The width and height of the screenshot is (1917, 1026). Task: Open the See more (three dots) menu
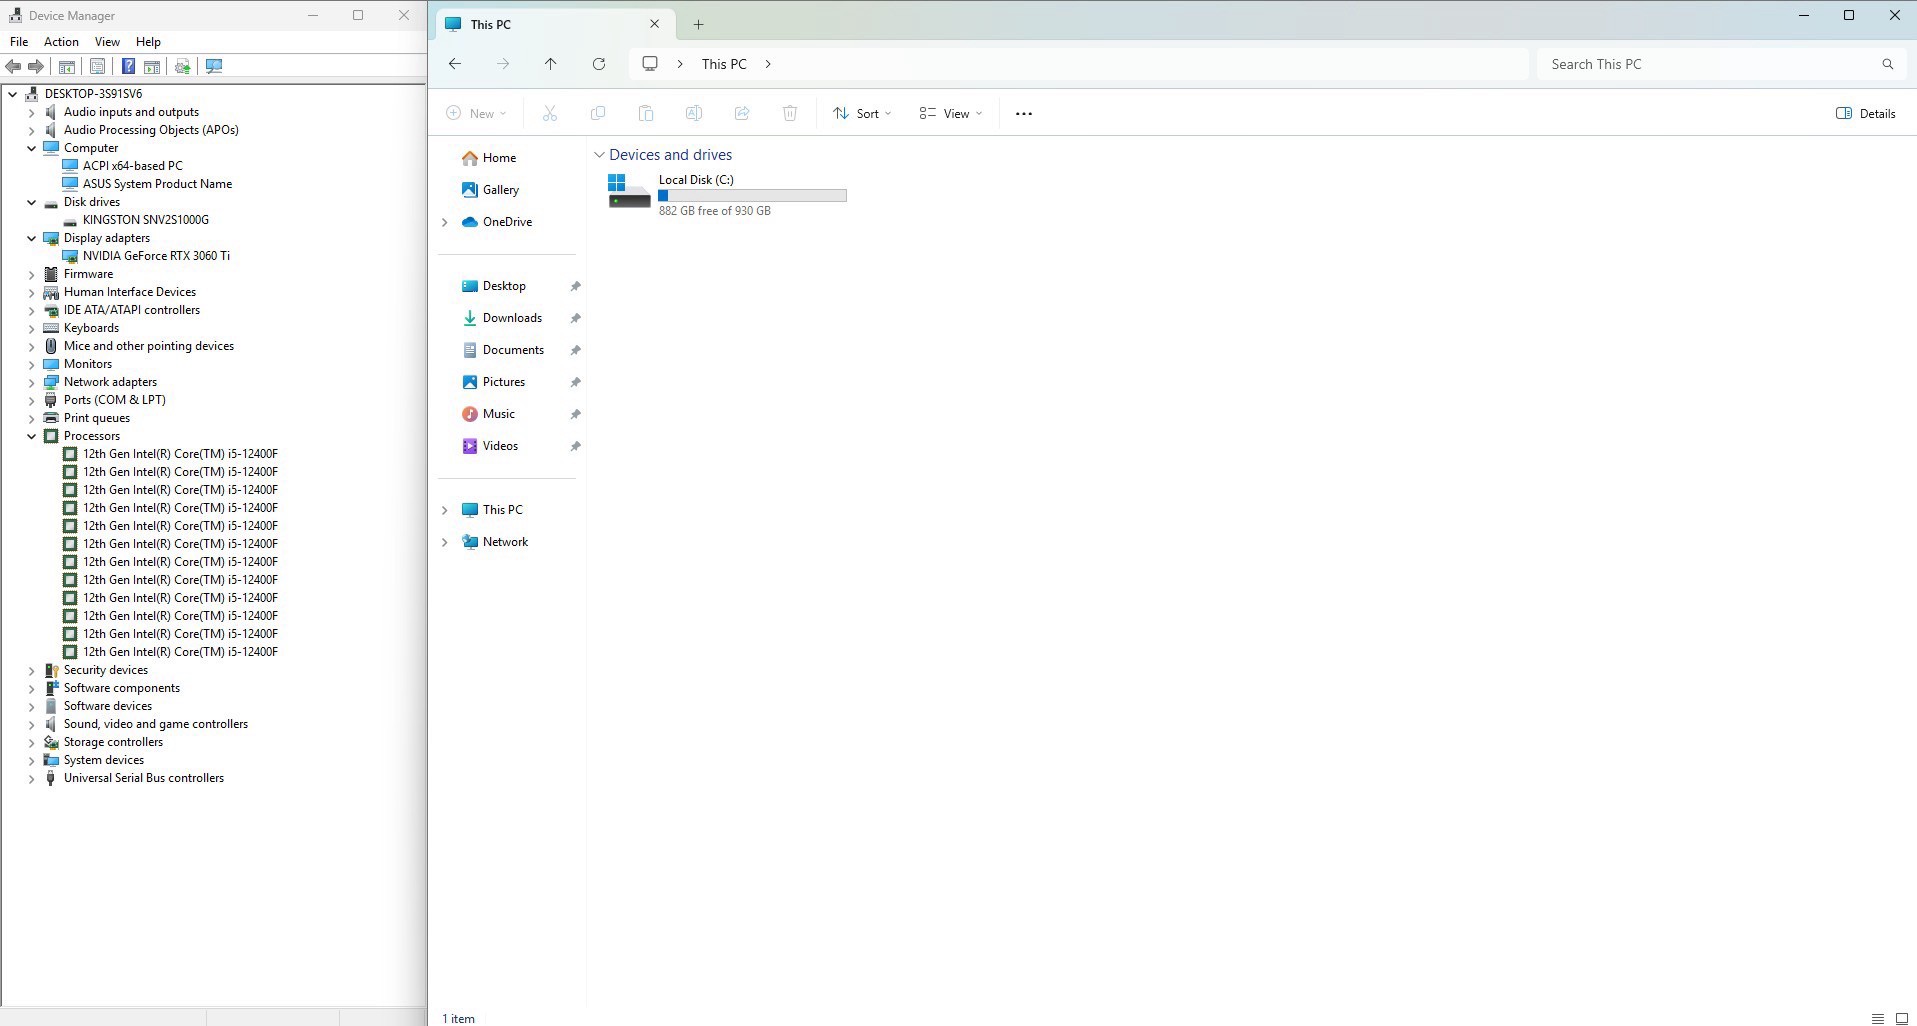click(1023, 114)
